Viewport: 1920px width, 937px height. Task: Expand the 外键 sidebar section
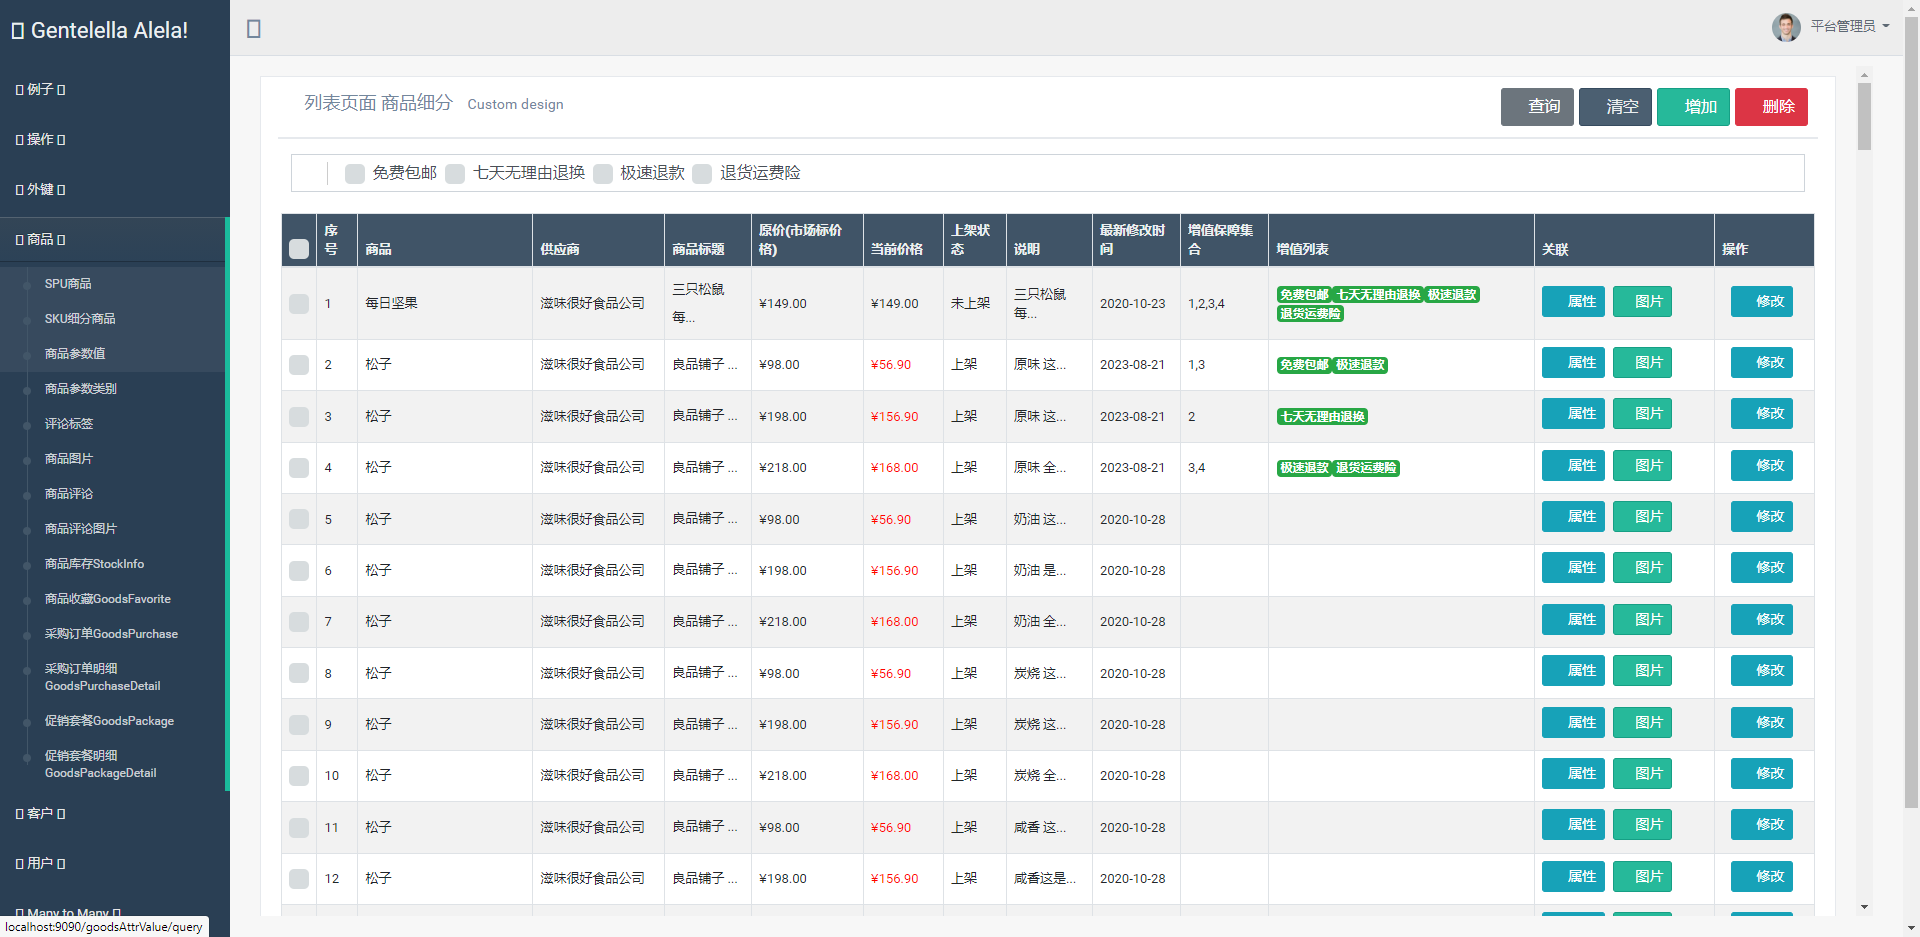(x=41, y=189)
